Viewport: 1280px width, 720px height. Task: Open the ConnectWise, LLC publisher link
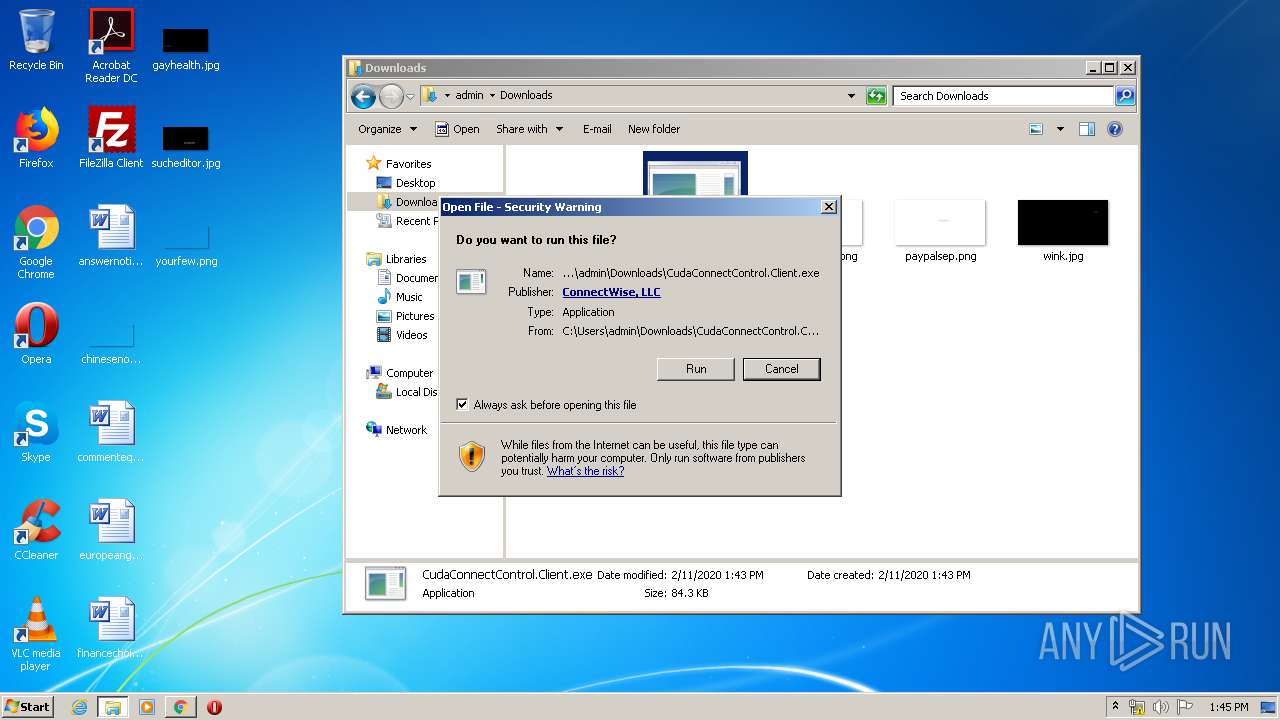tap(611, 292)
